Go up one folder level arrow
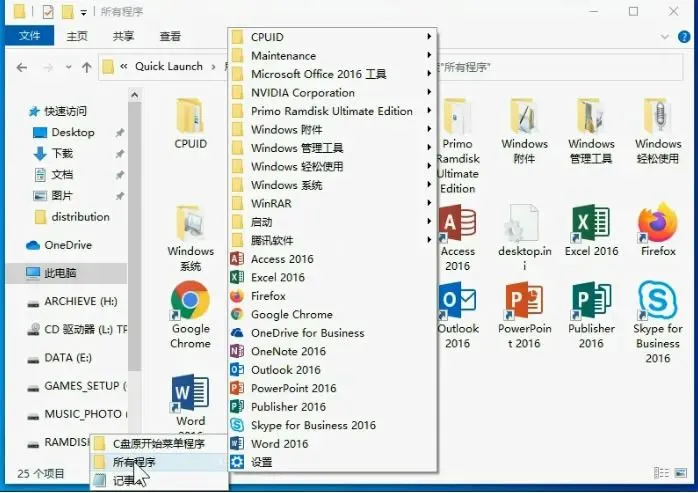The width and height of the screenshot is (698, 493). (x=87, y=67)
